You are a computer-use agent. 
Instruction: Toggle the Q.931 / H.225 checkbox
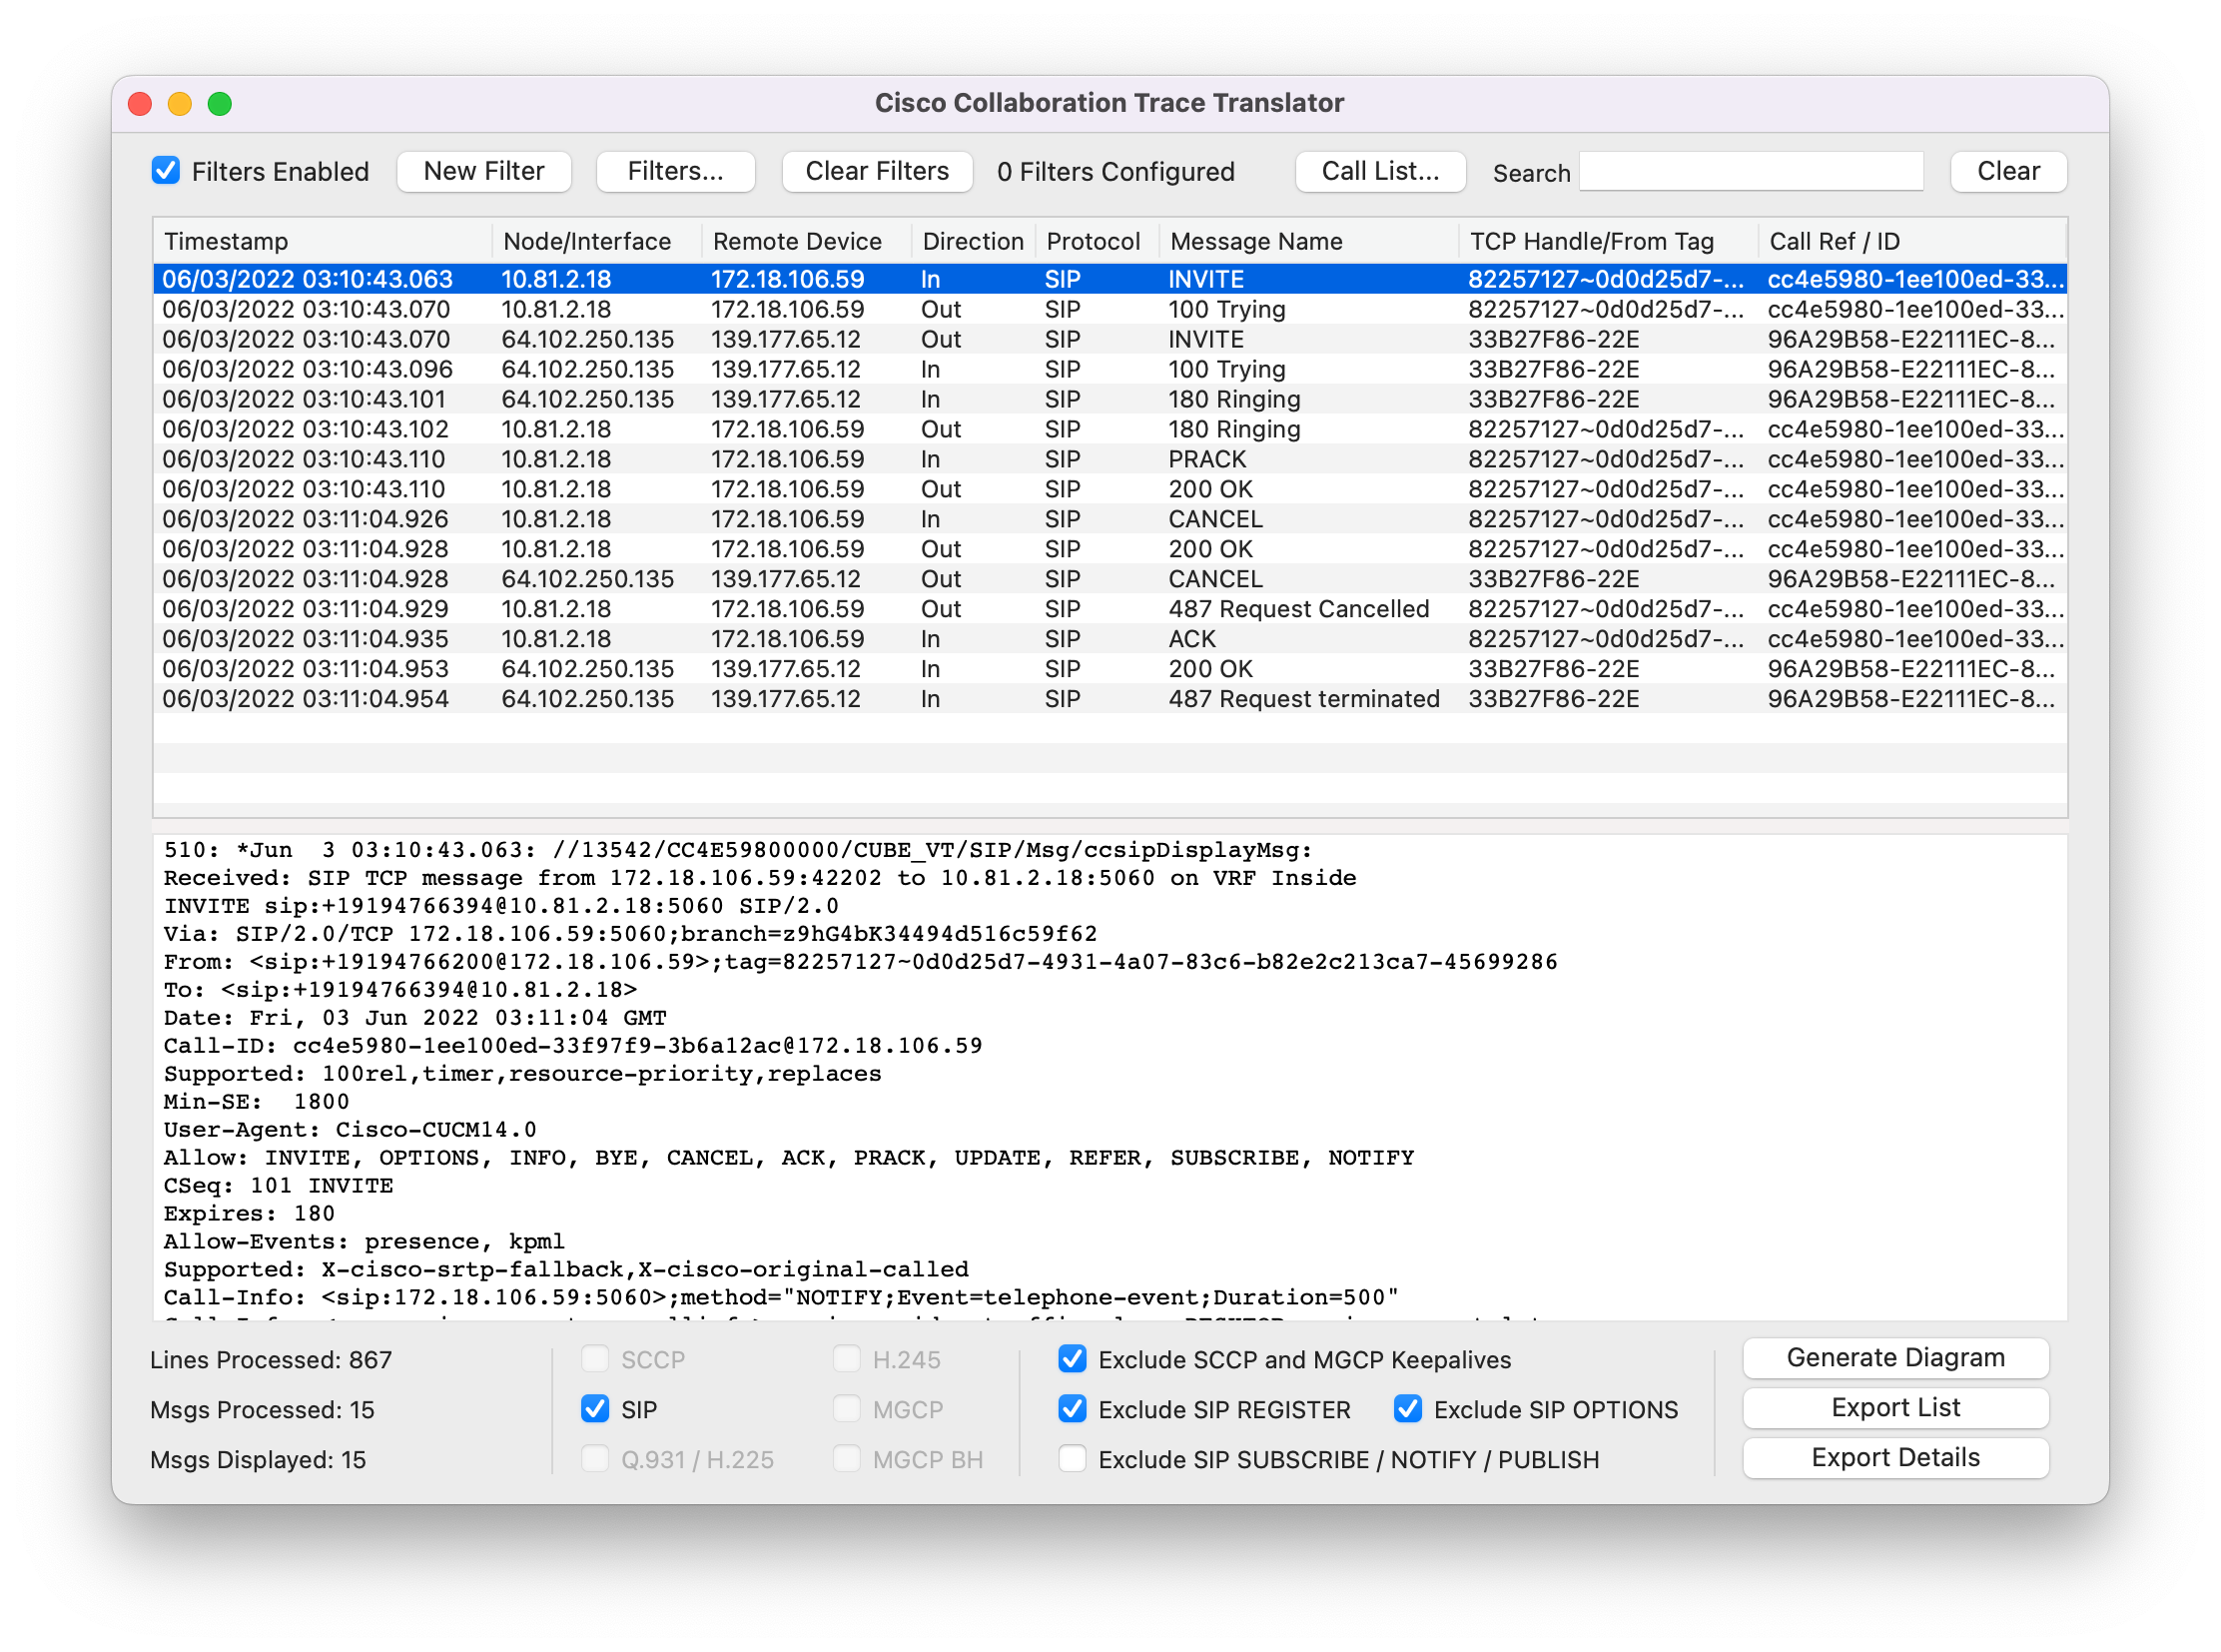click(595, 1459)
